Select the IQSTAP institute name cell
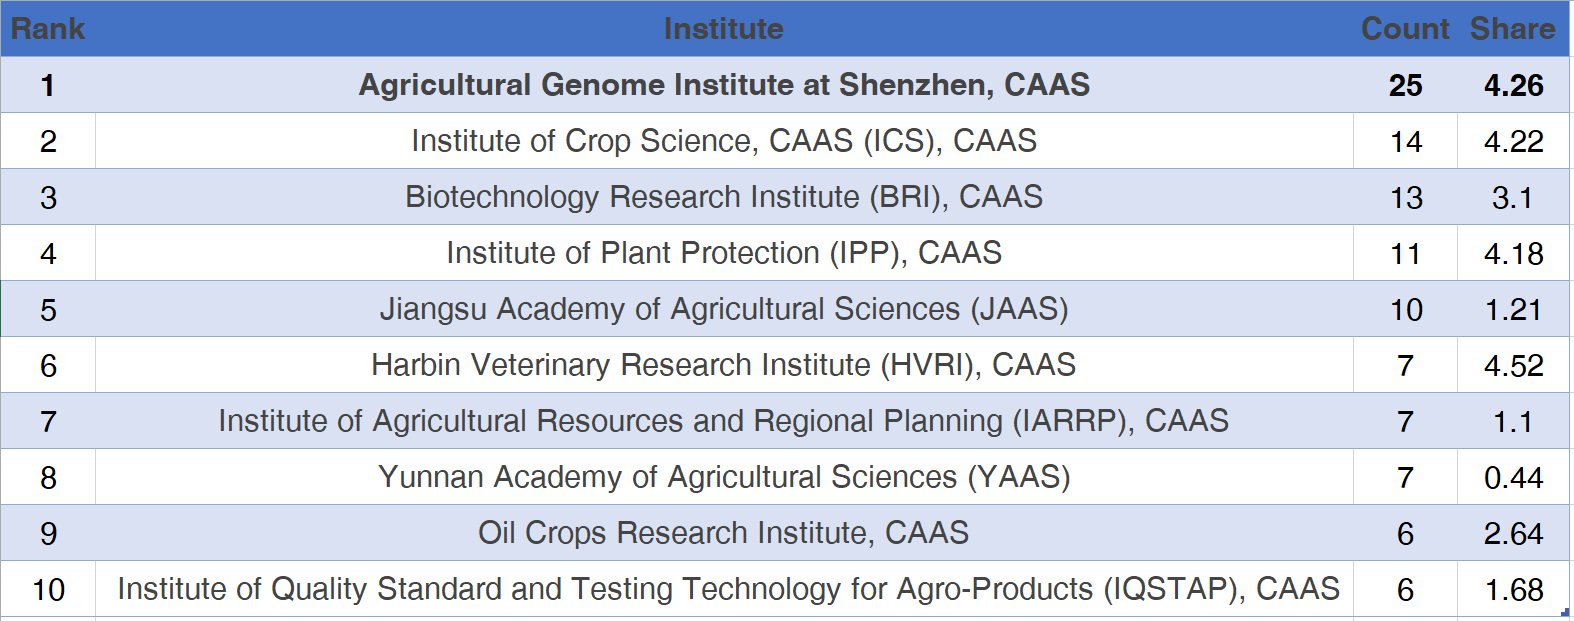Viewport: 1574px width, 621px height. point(728,589)
